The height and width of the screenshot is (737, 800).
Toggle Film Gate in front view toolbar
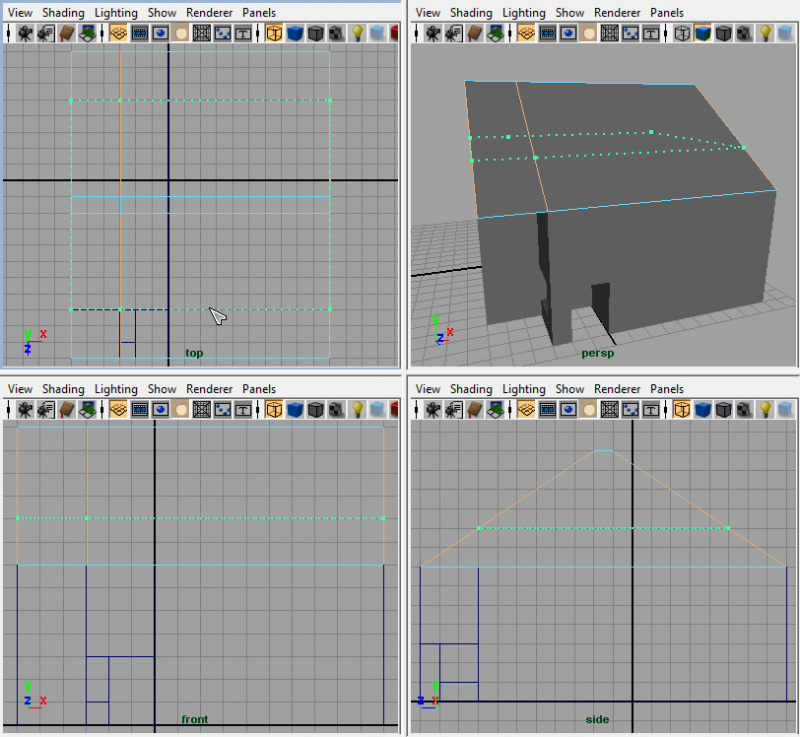pos(139,409)
